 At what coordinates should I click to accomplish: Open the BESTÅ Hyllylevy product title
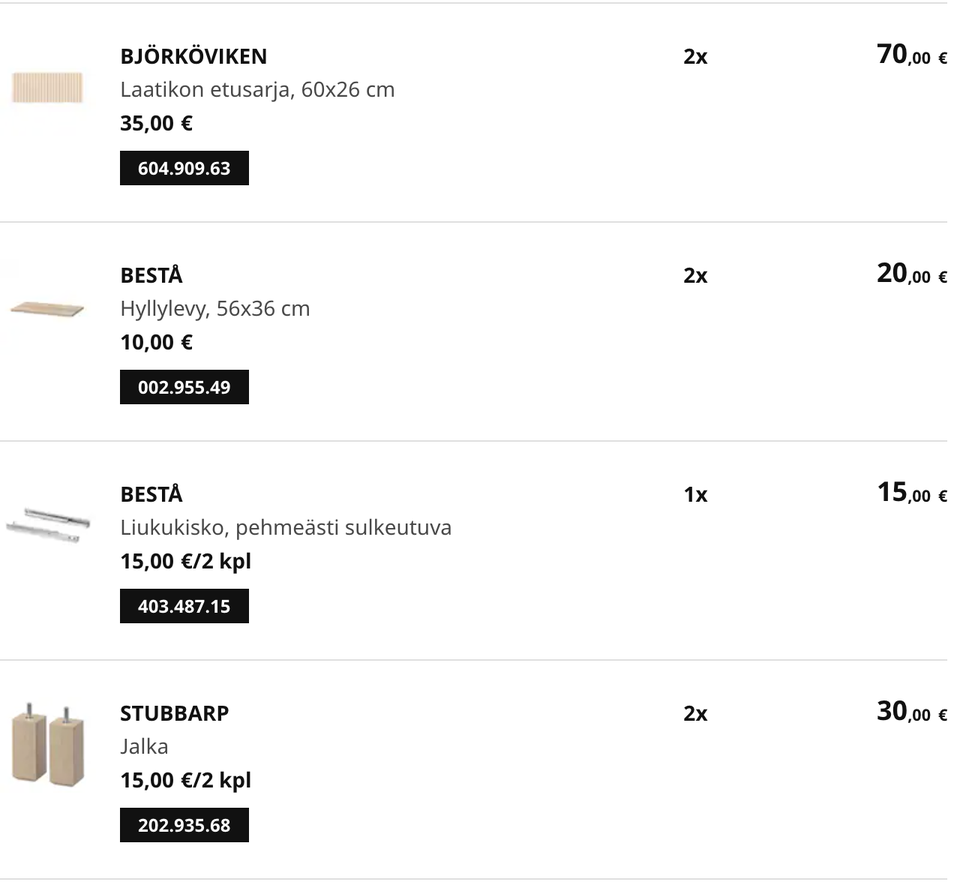[151, 275]
